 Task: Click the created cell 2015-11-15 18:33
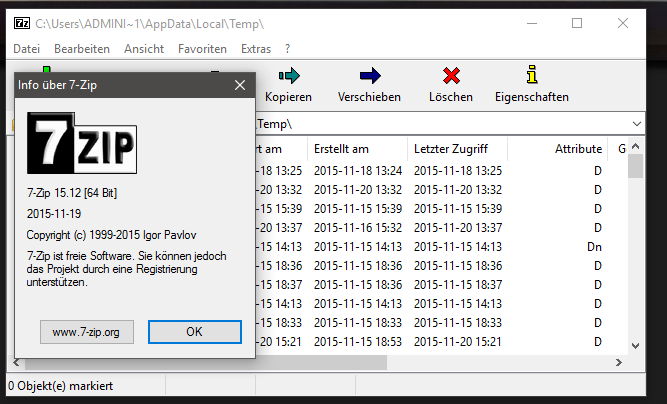358,322
